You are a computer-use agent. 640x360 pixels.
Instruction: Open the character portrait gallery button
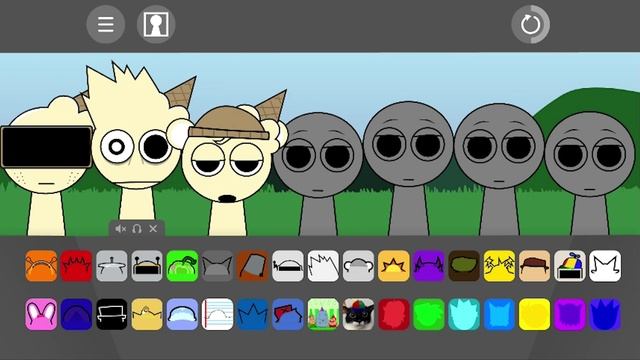click(x=156, y=24)
